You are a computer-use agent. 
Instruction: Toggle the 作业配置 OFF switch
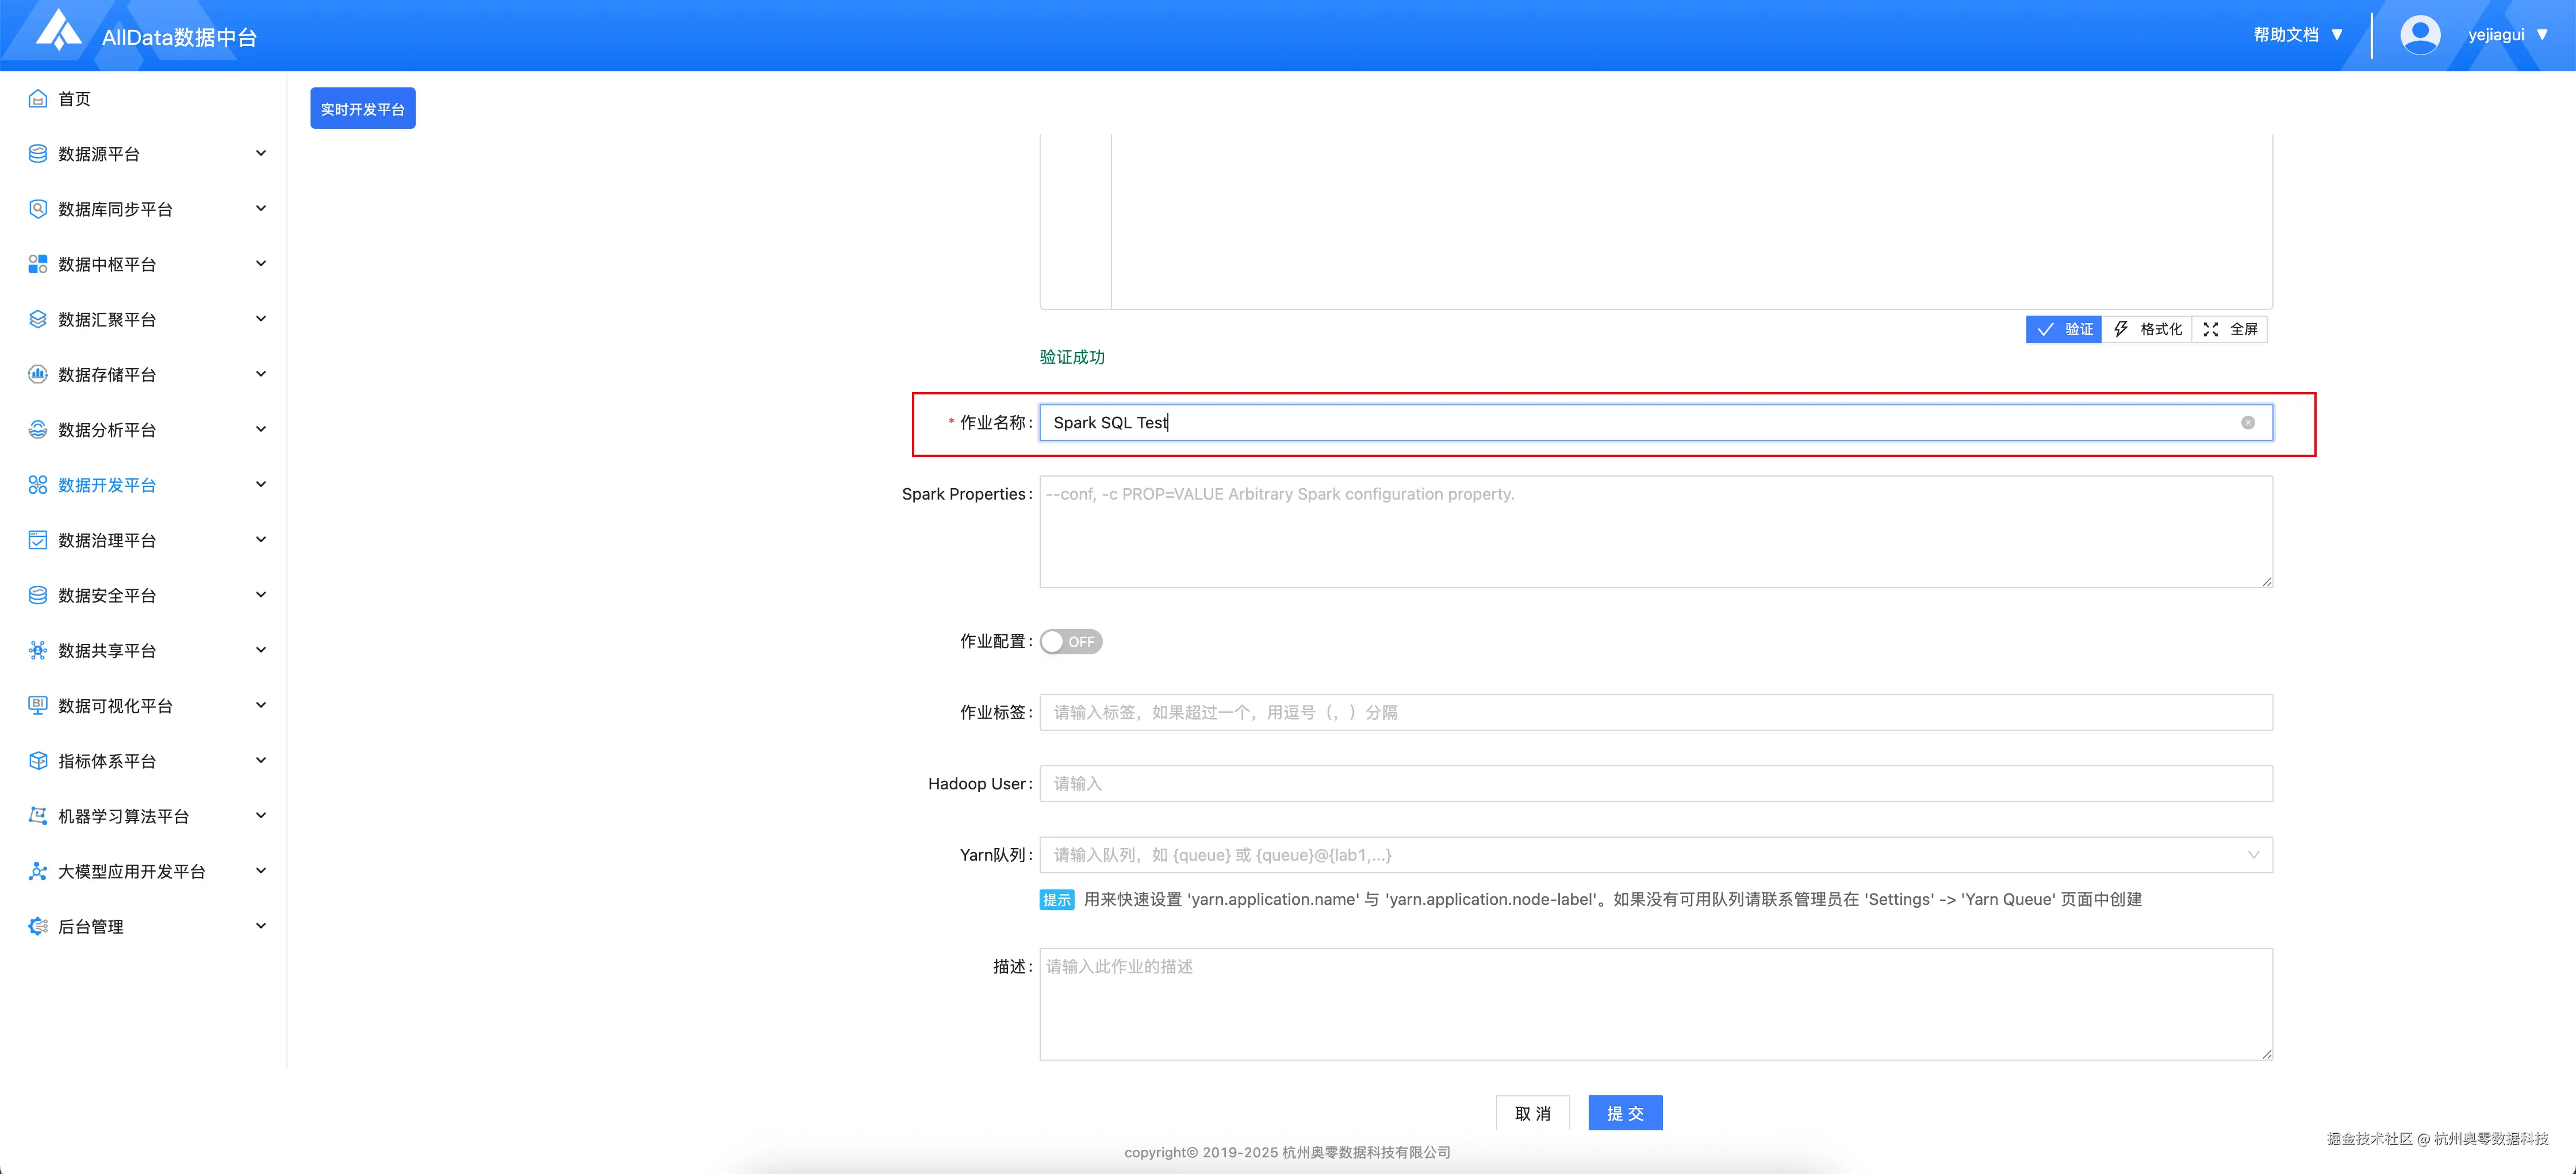pos(1071,642)
